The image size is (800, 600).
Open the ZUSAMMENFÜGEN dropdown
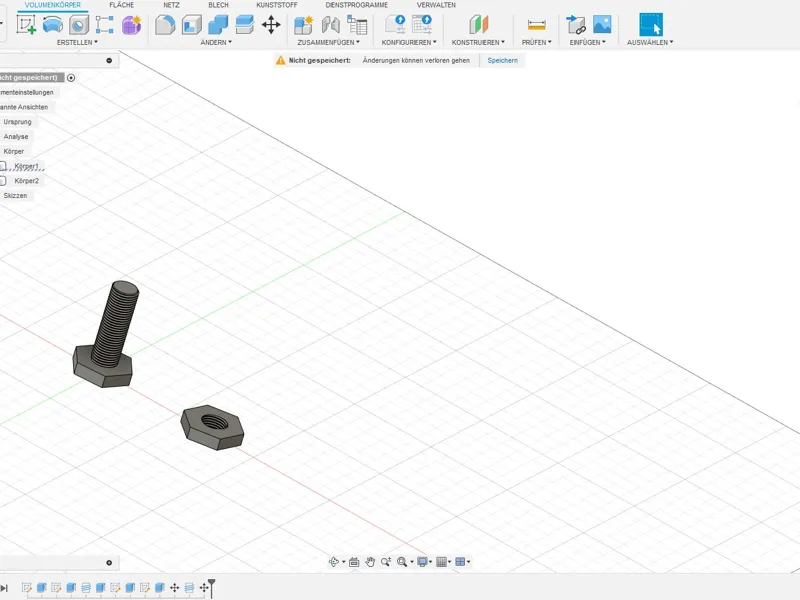pyautogui.click(x=329, y=42)
